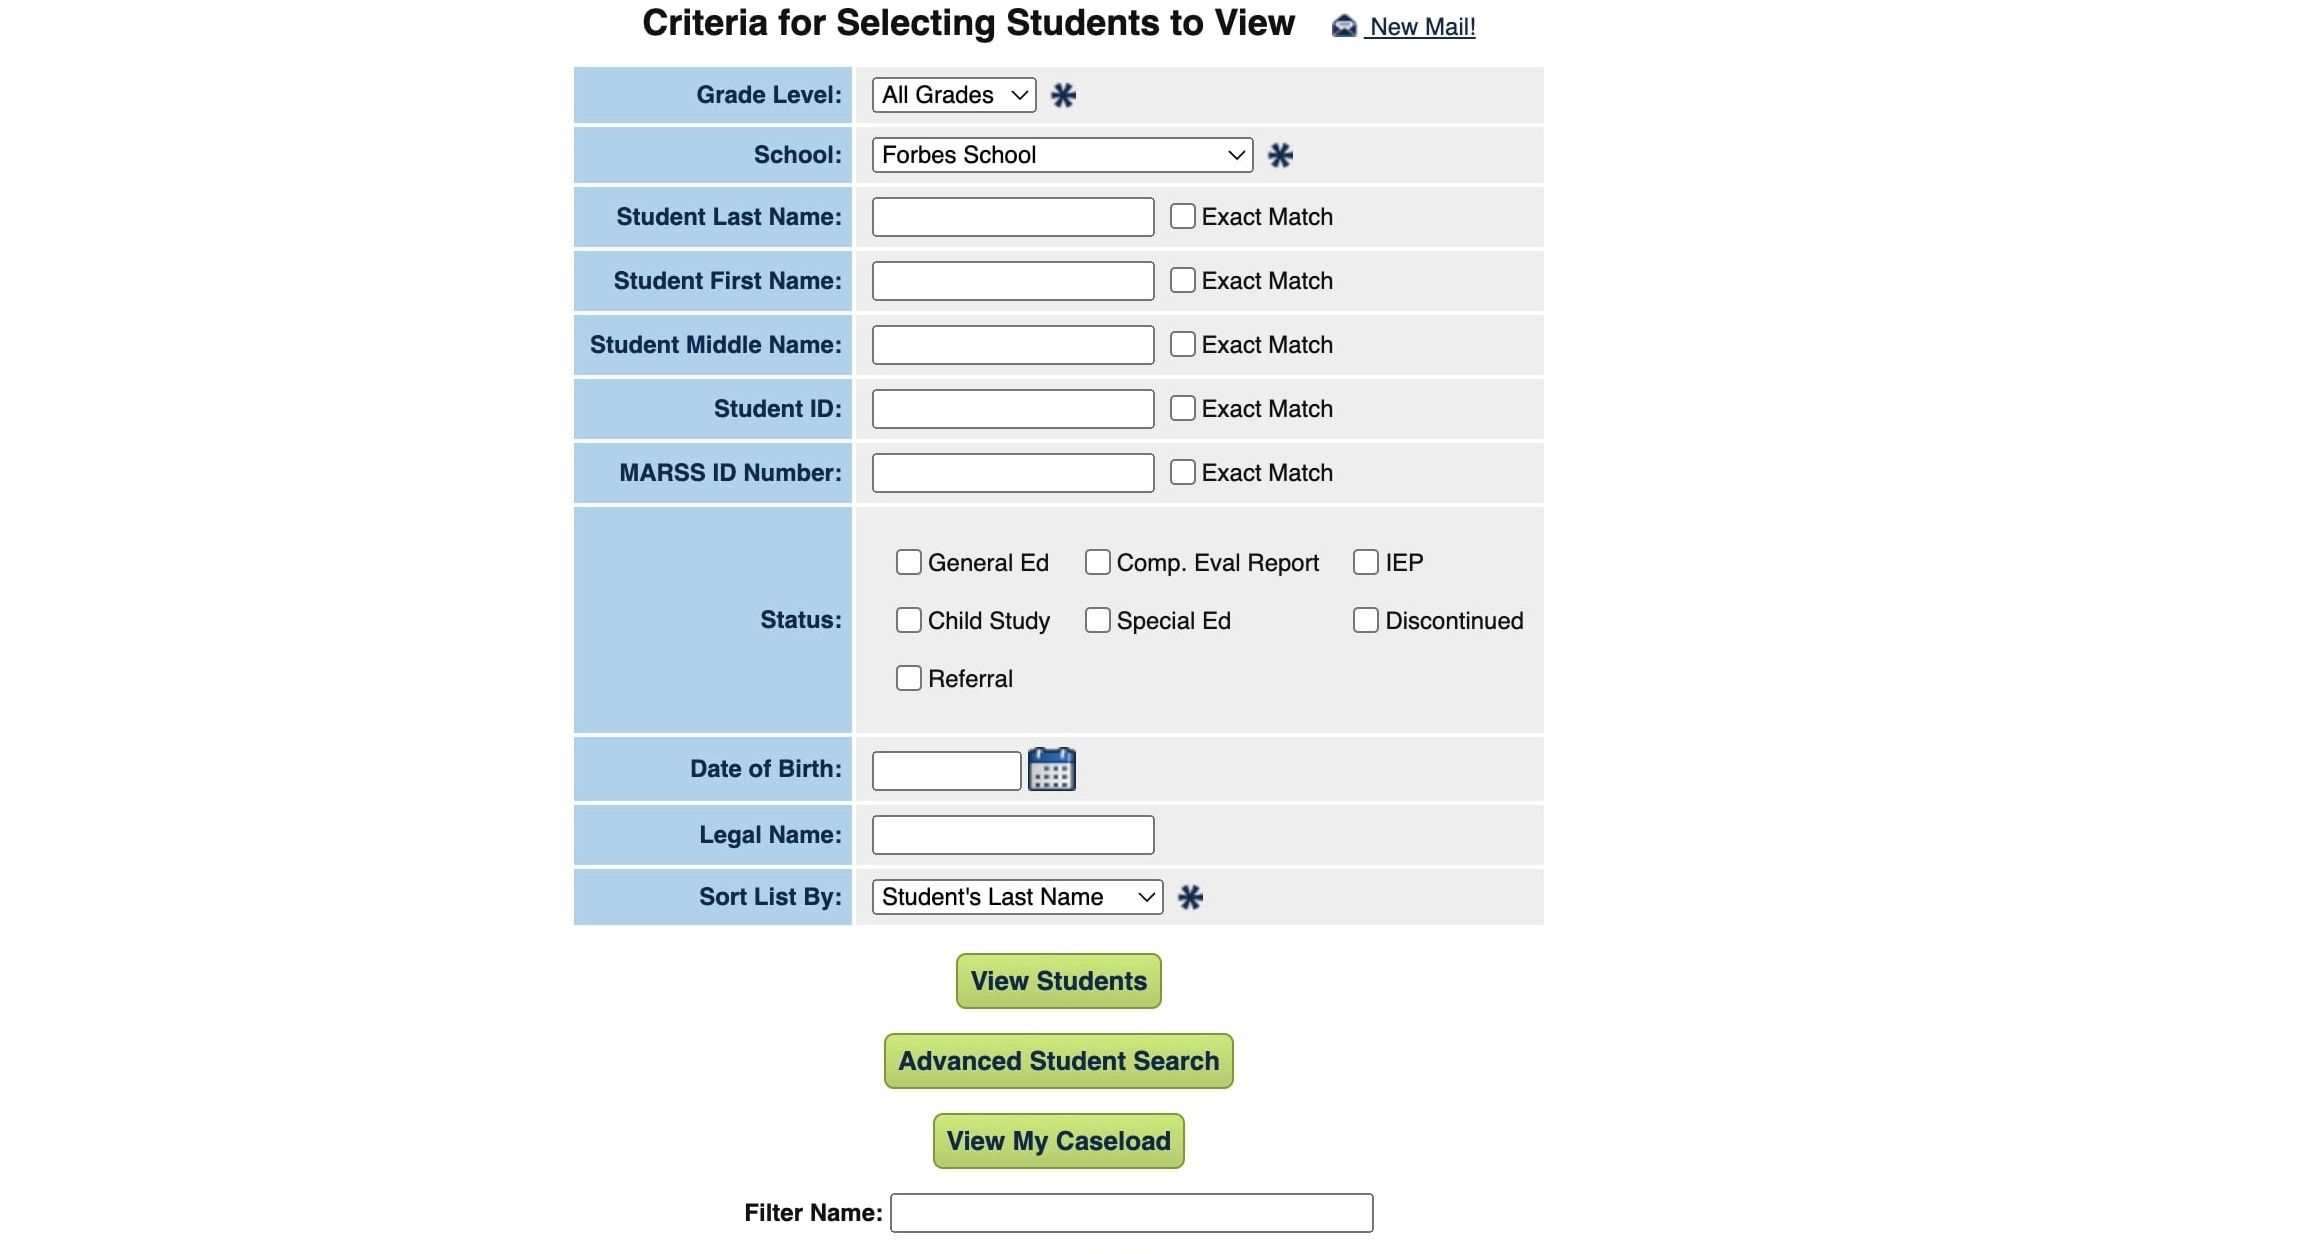Click View My Caseload button
The image size is (2317, 1254).
click(x=1058, y=1141)
